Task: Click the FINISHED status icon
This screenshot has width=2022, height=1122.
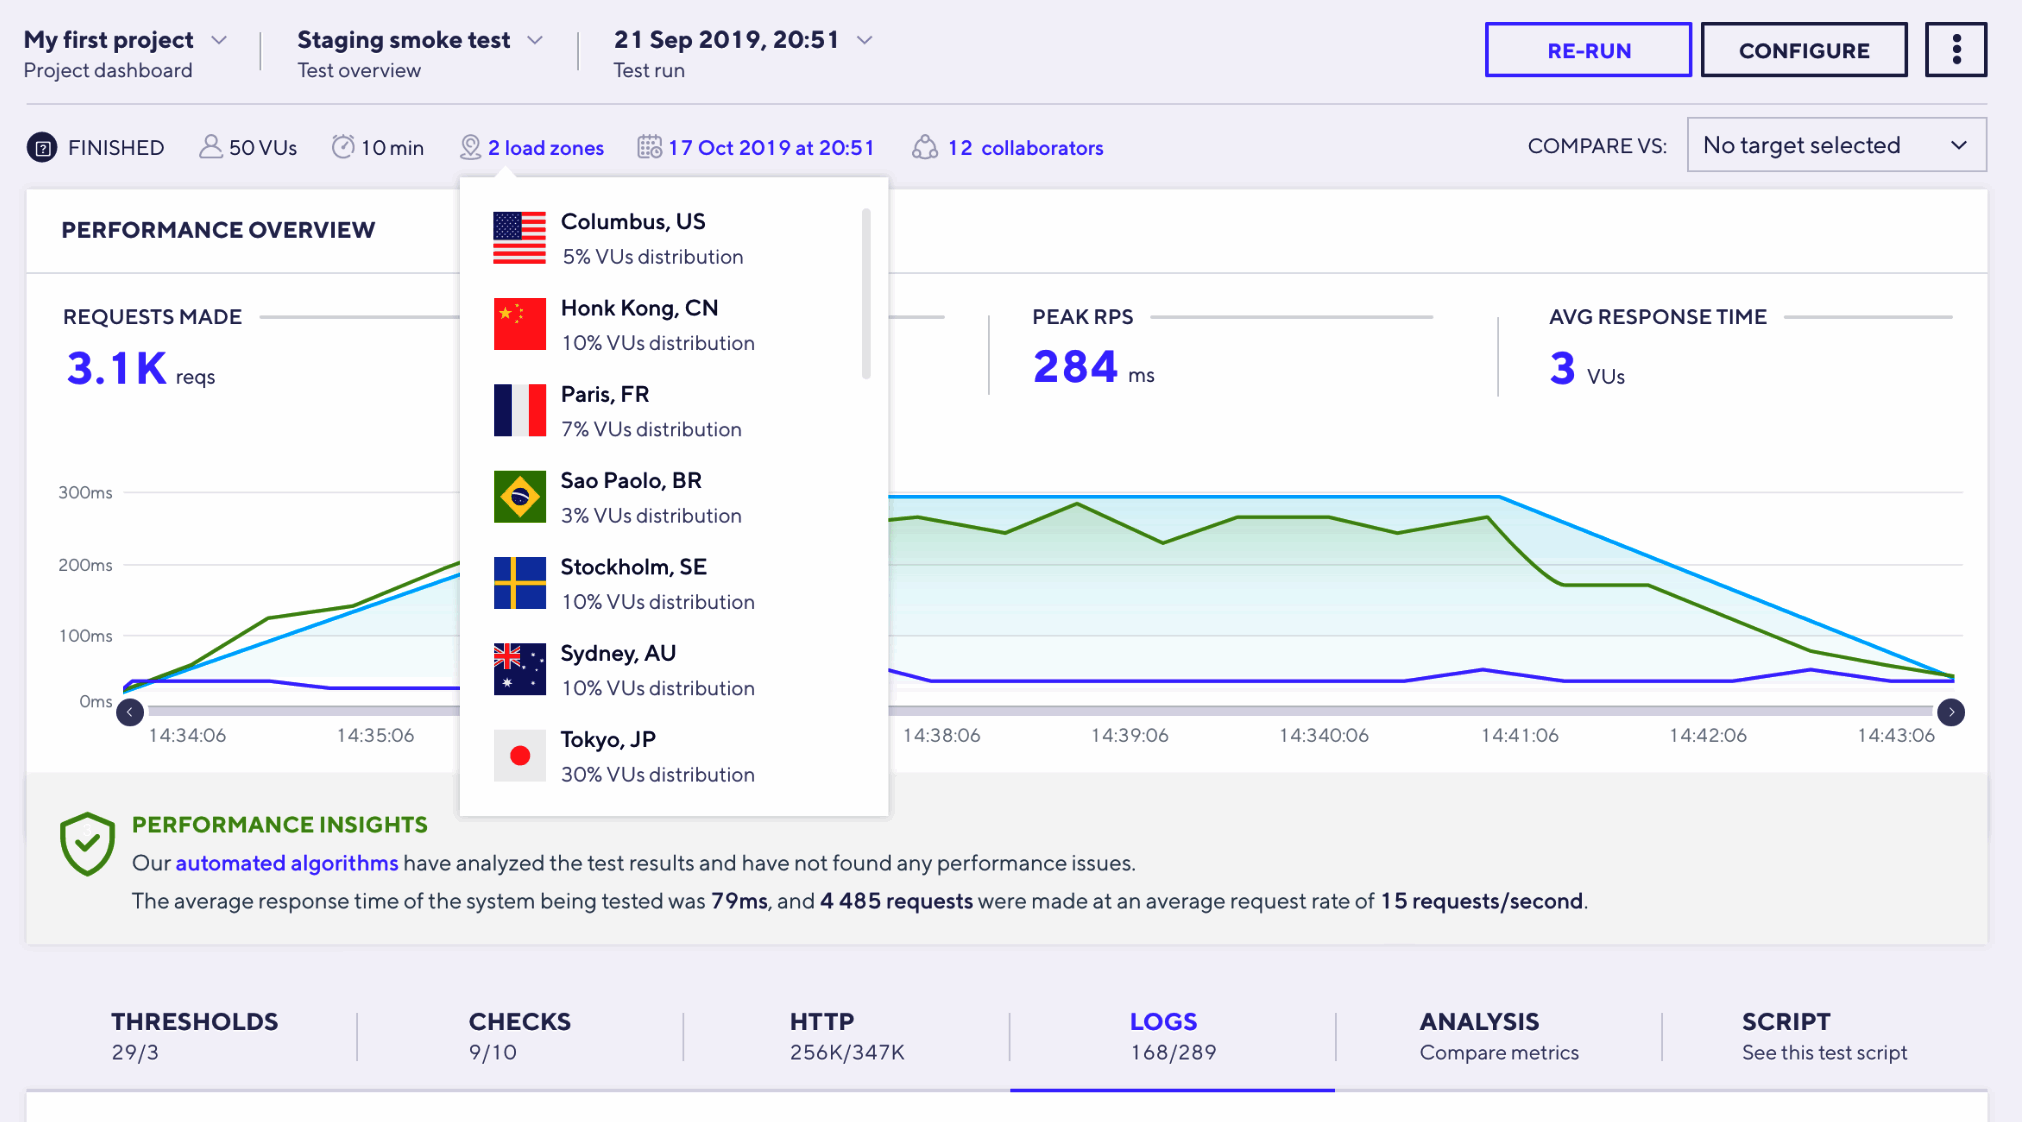Action: 42,148
